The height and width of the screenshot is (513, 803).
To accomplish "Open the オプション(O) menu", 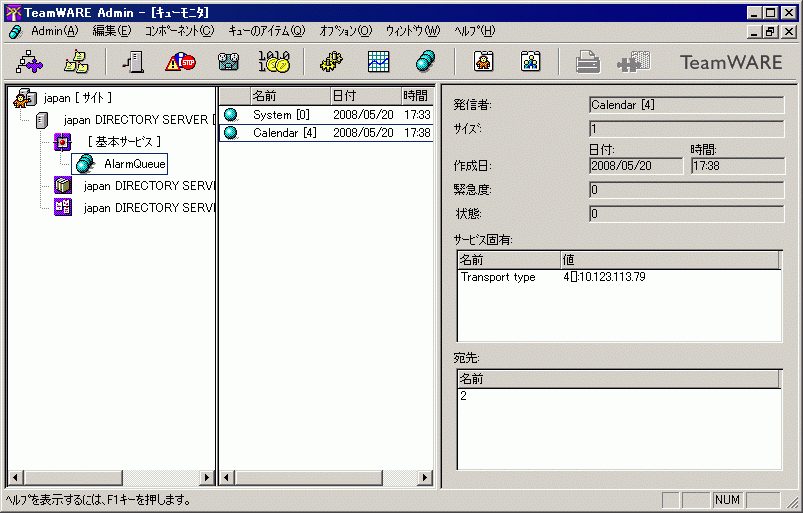I will tap(346, 31).
